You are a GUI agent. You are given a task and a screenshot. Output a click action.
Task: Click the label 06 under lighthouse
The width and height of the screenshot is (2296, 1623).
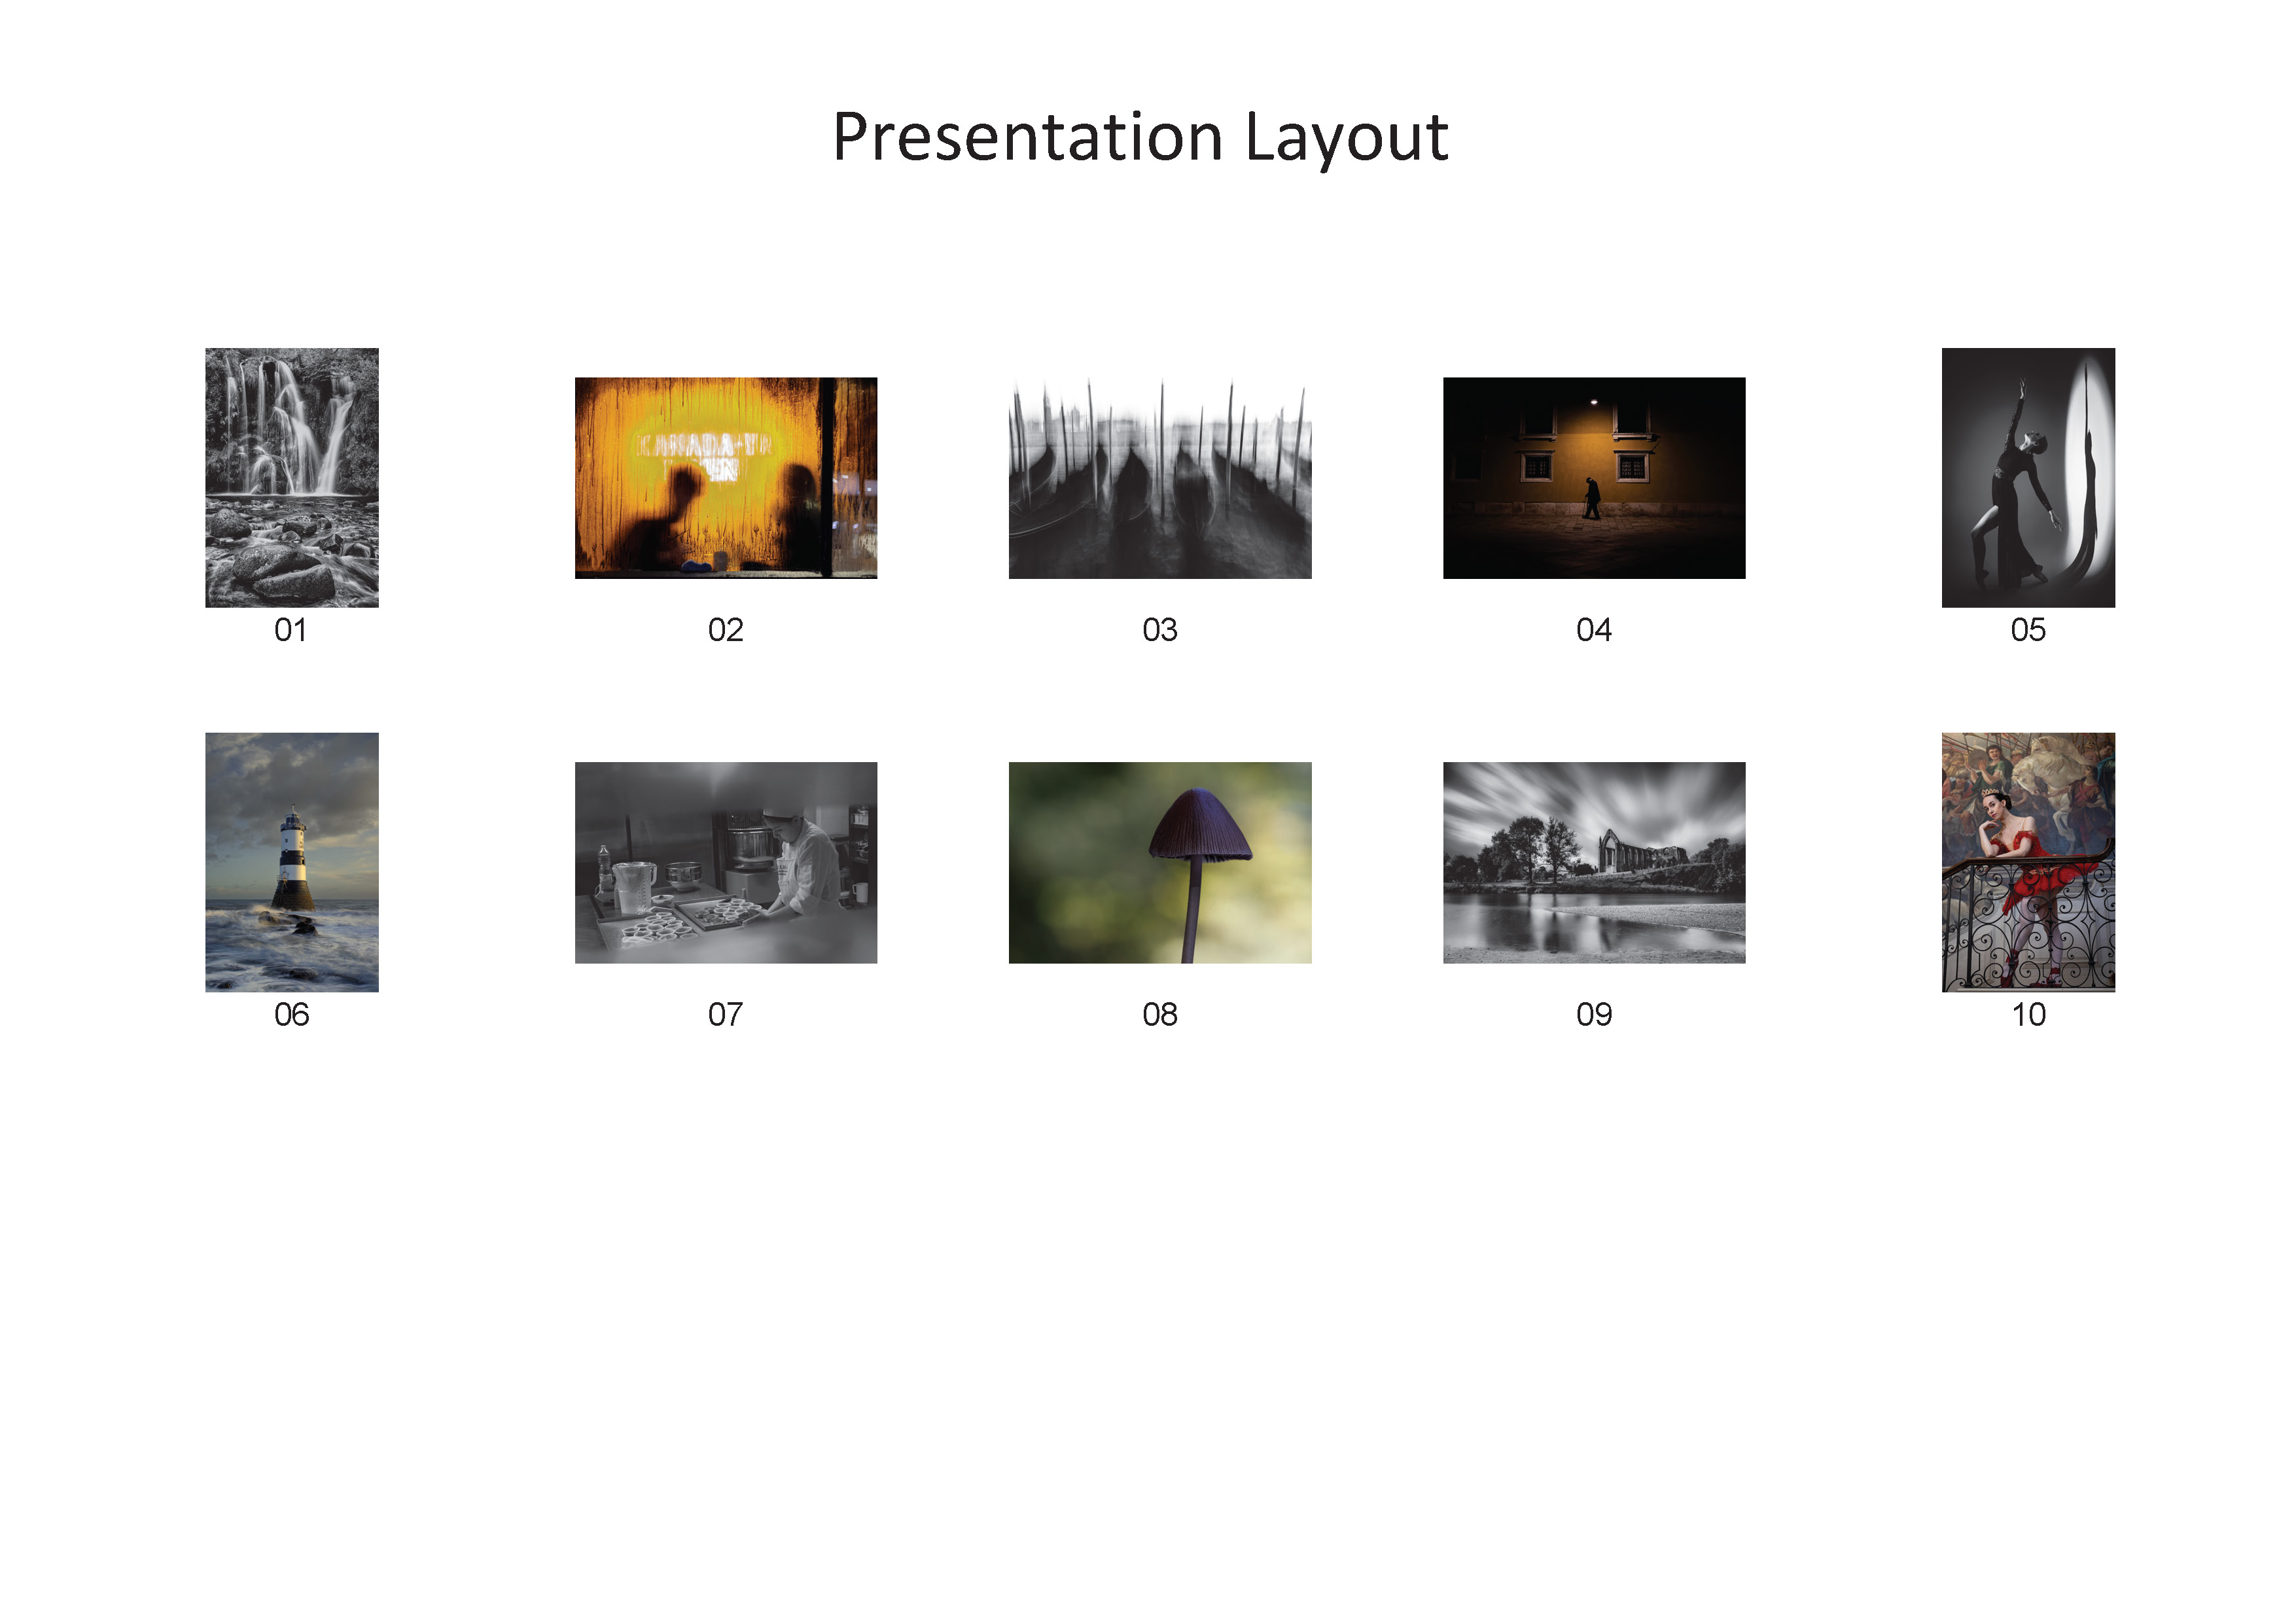click(291, 1015)
